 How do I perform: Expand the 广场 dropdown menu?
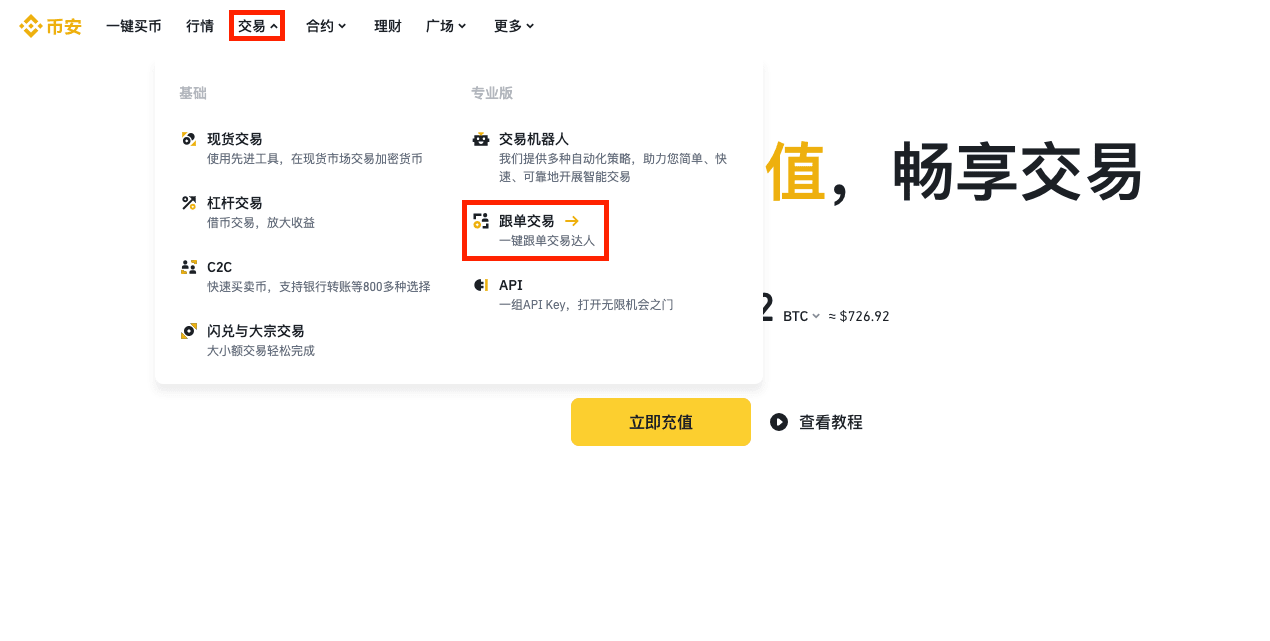point(446,26)
